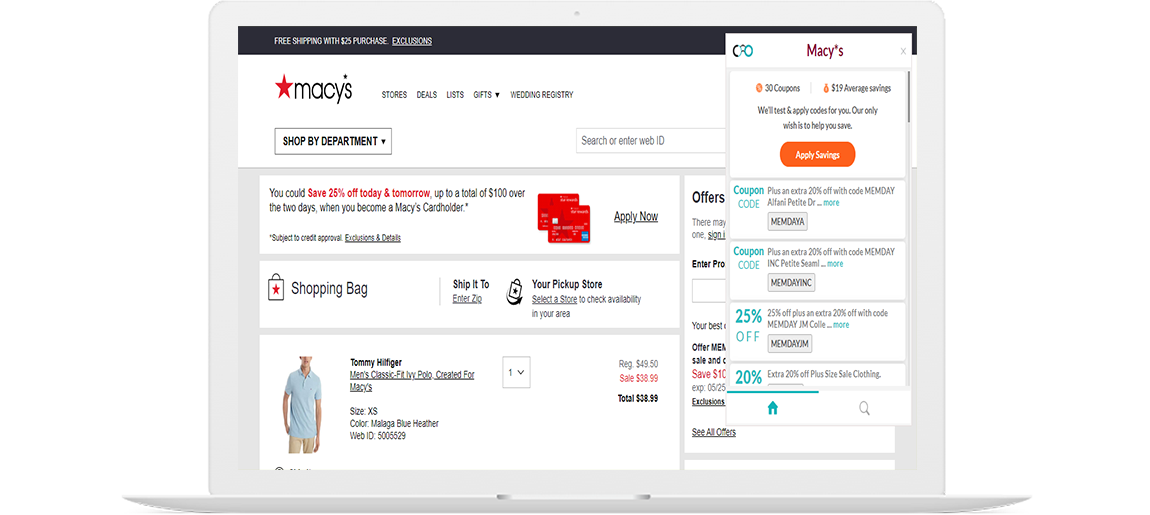The height and width of the screenshot is (515, 1150).
Task: Click the Web ID: 5005529 text
Action: click(378, 436)
